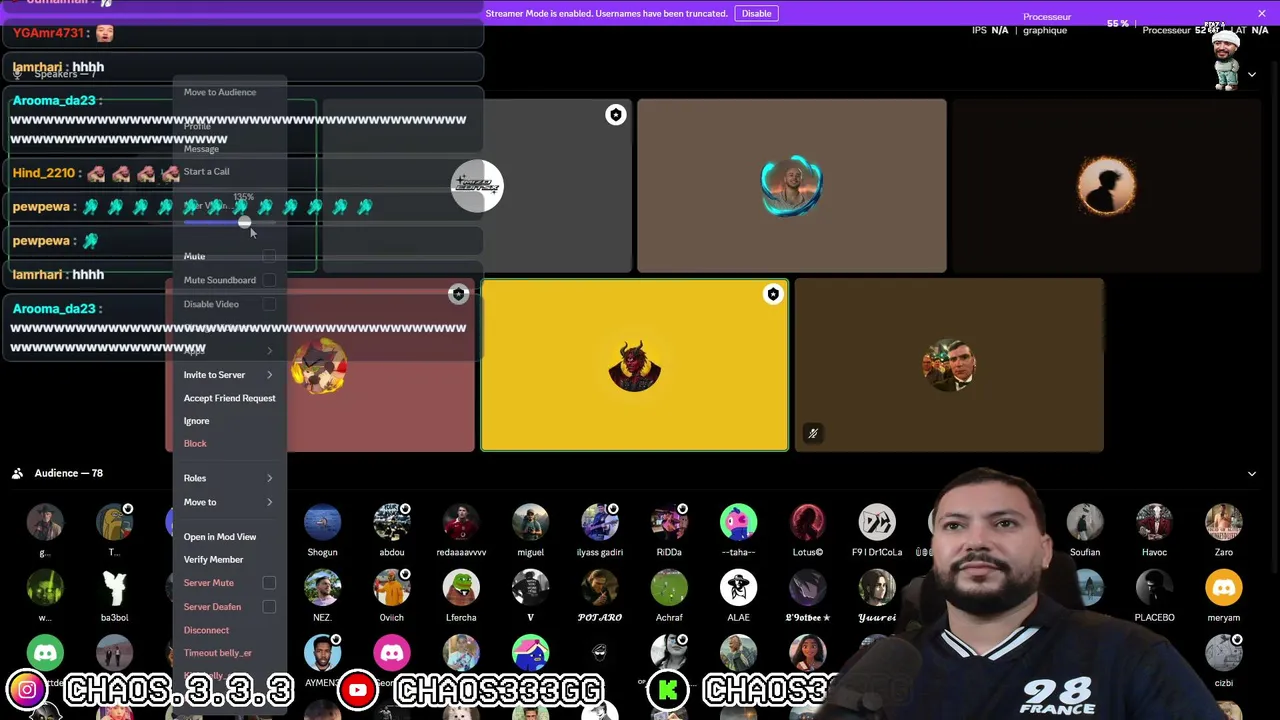Open Havoc's audience avatar
This screenshot has height=720, width=1280.
(1154, 522)
